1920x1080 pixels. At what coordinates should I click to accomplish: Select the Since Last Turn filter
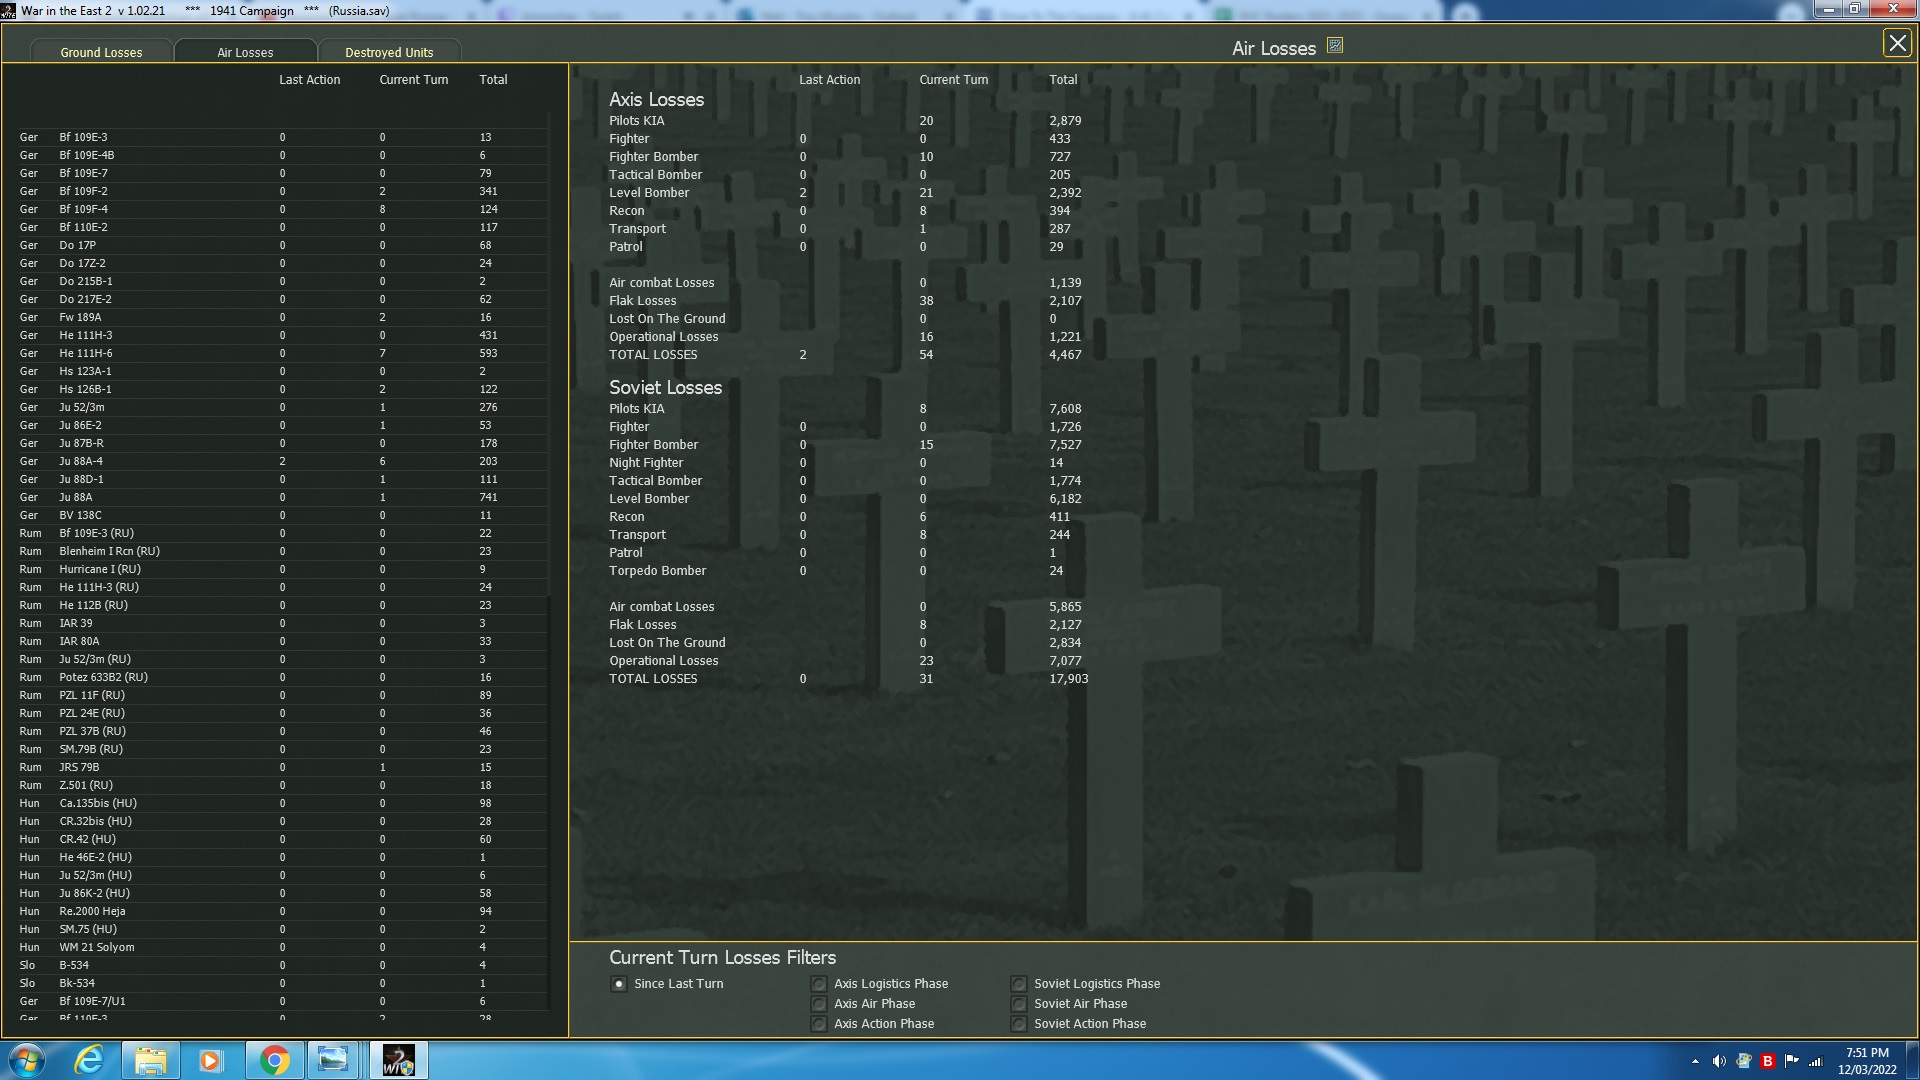[619, 984]
